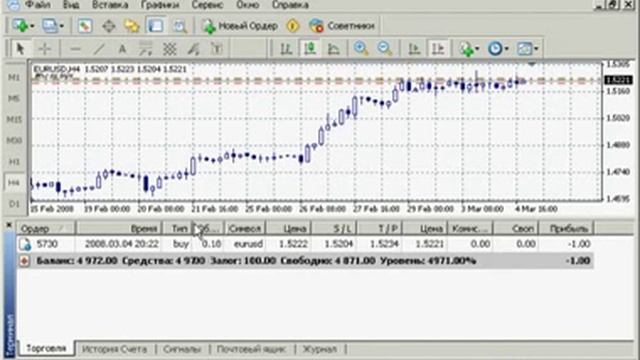The height and width of the screenshot is (360, 640).
Task: Select the Cursor arrow tool
Action: tap(20, 49)
